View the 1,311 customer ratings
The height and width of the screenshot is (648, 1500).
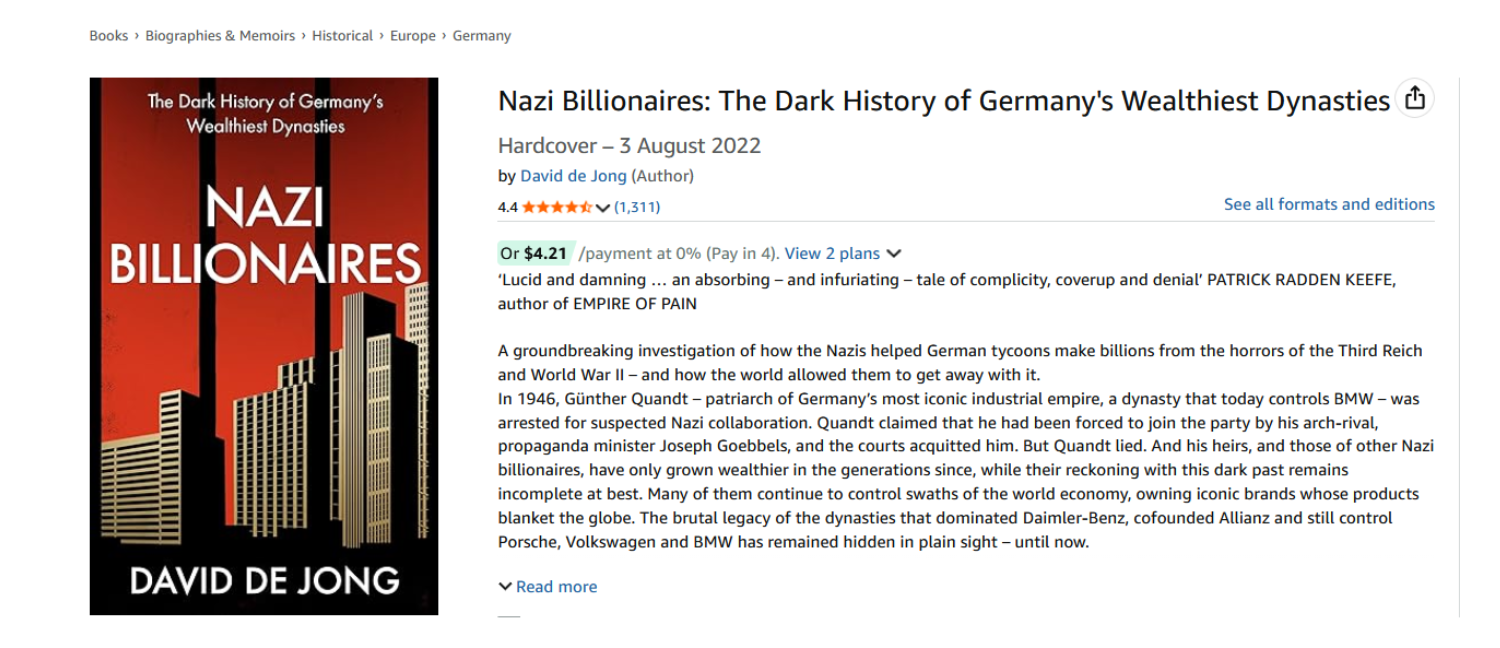point(637,208)
